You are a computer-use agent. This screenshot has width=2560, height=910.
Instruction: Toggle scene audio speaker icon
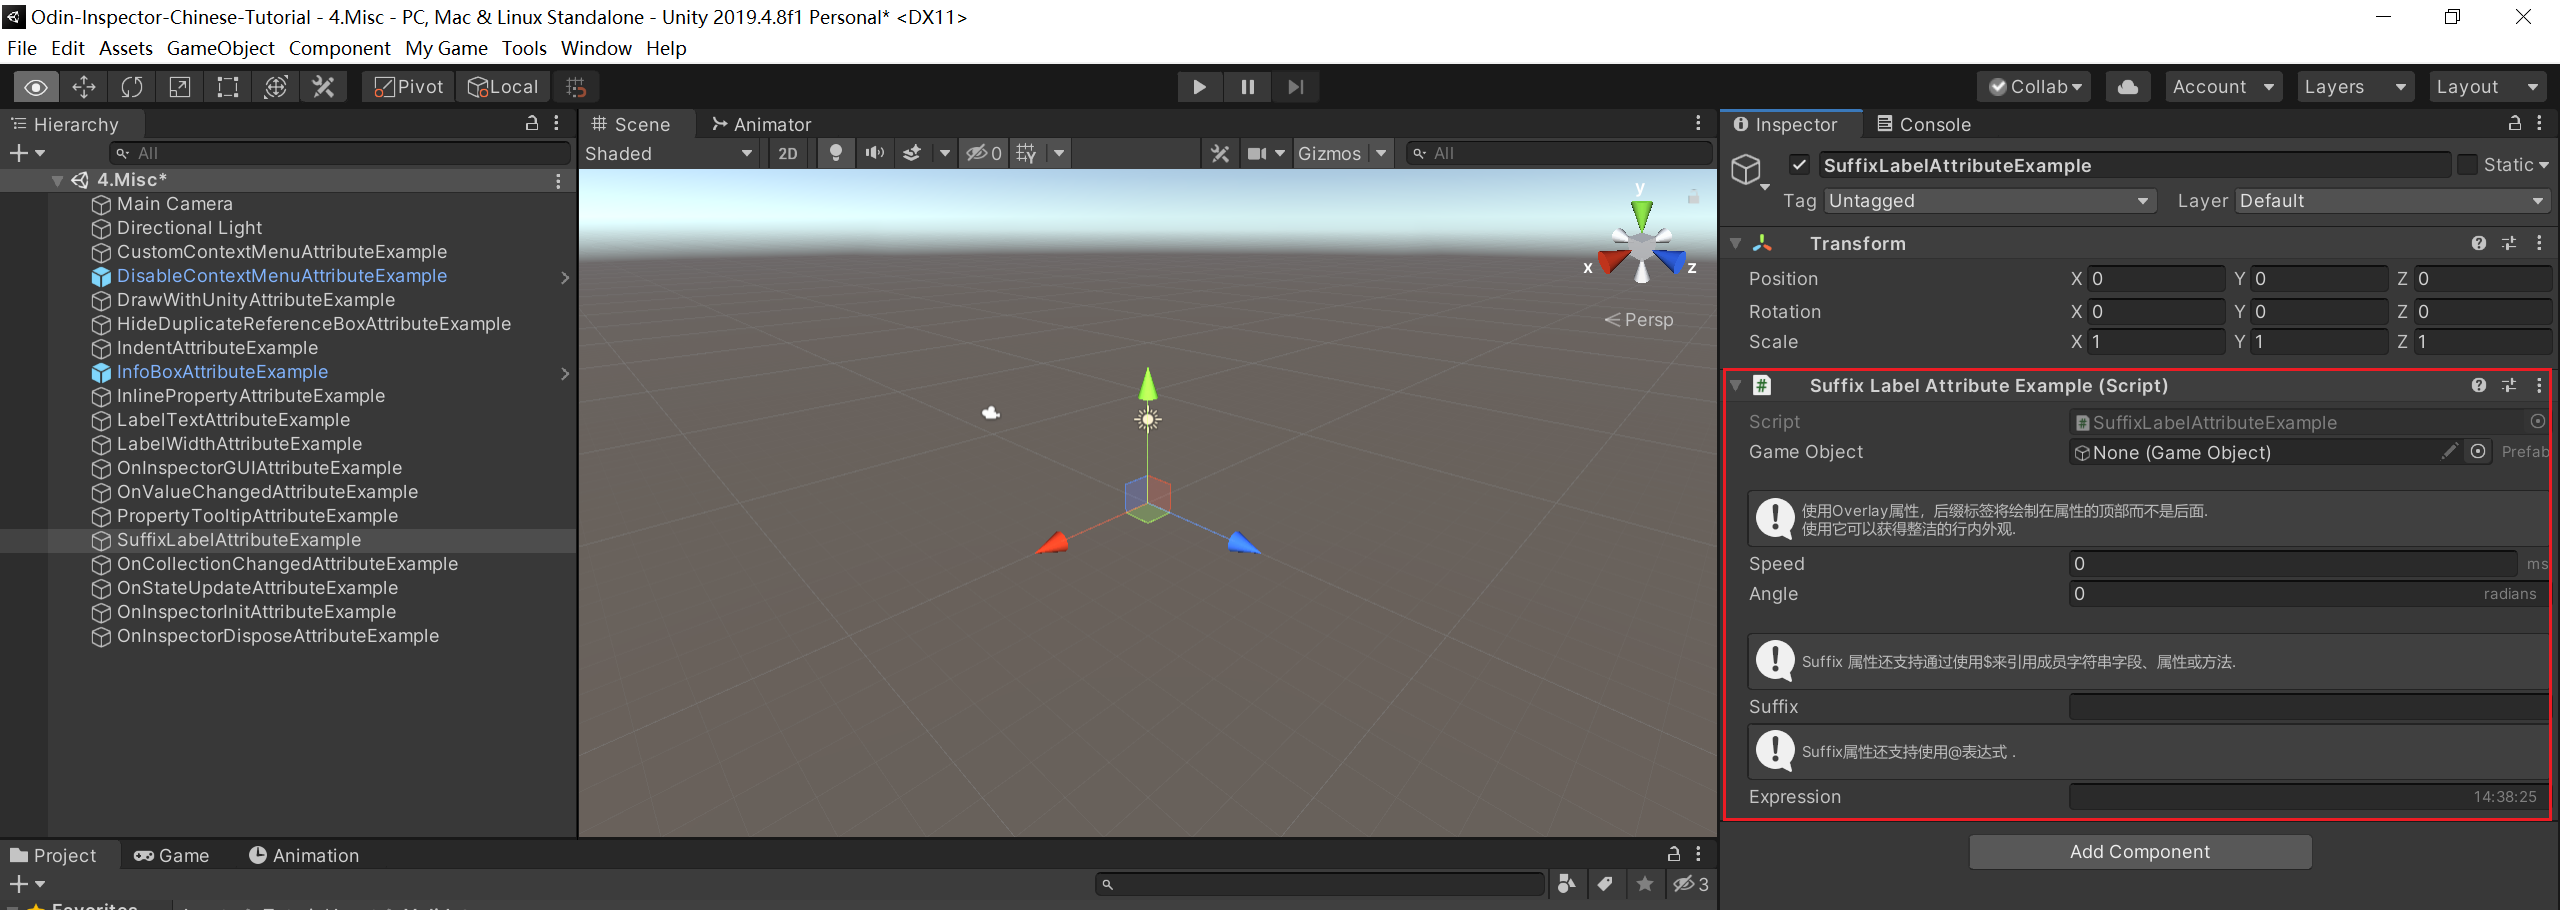pyautogui.click(x=875, y=153)
